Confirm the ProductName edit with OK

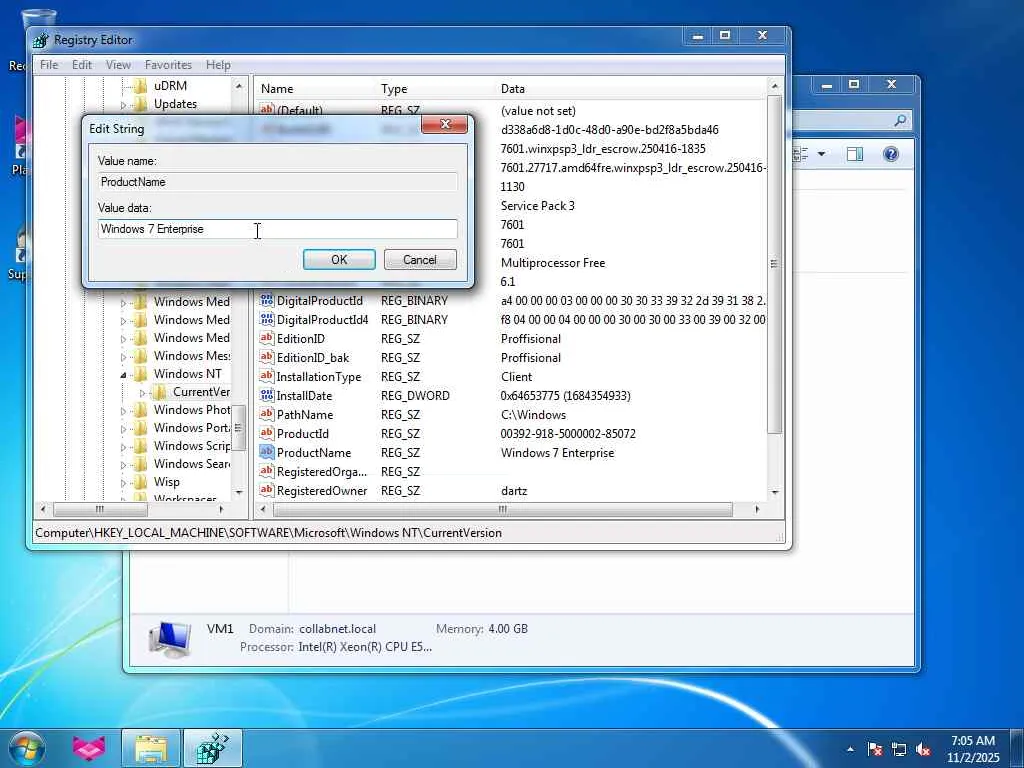(x=339, y=259)
